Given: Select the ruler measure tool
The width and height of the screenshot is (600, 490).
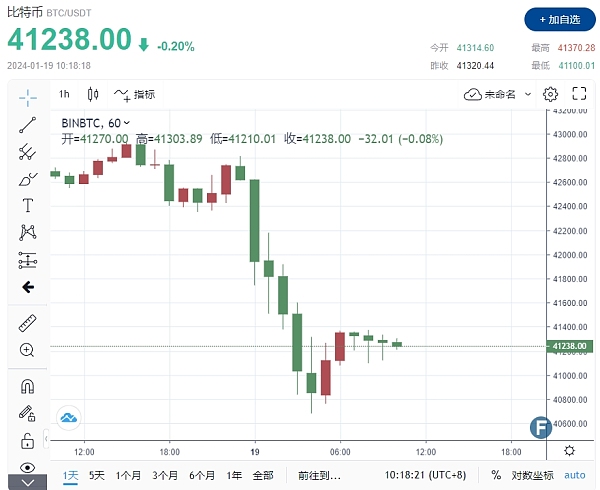Looking at the screenshot, I should coord(27,324).
